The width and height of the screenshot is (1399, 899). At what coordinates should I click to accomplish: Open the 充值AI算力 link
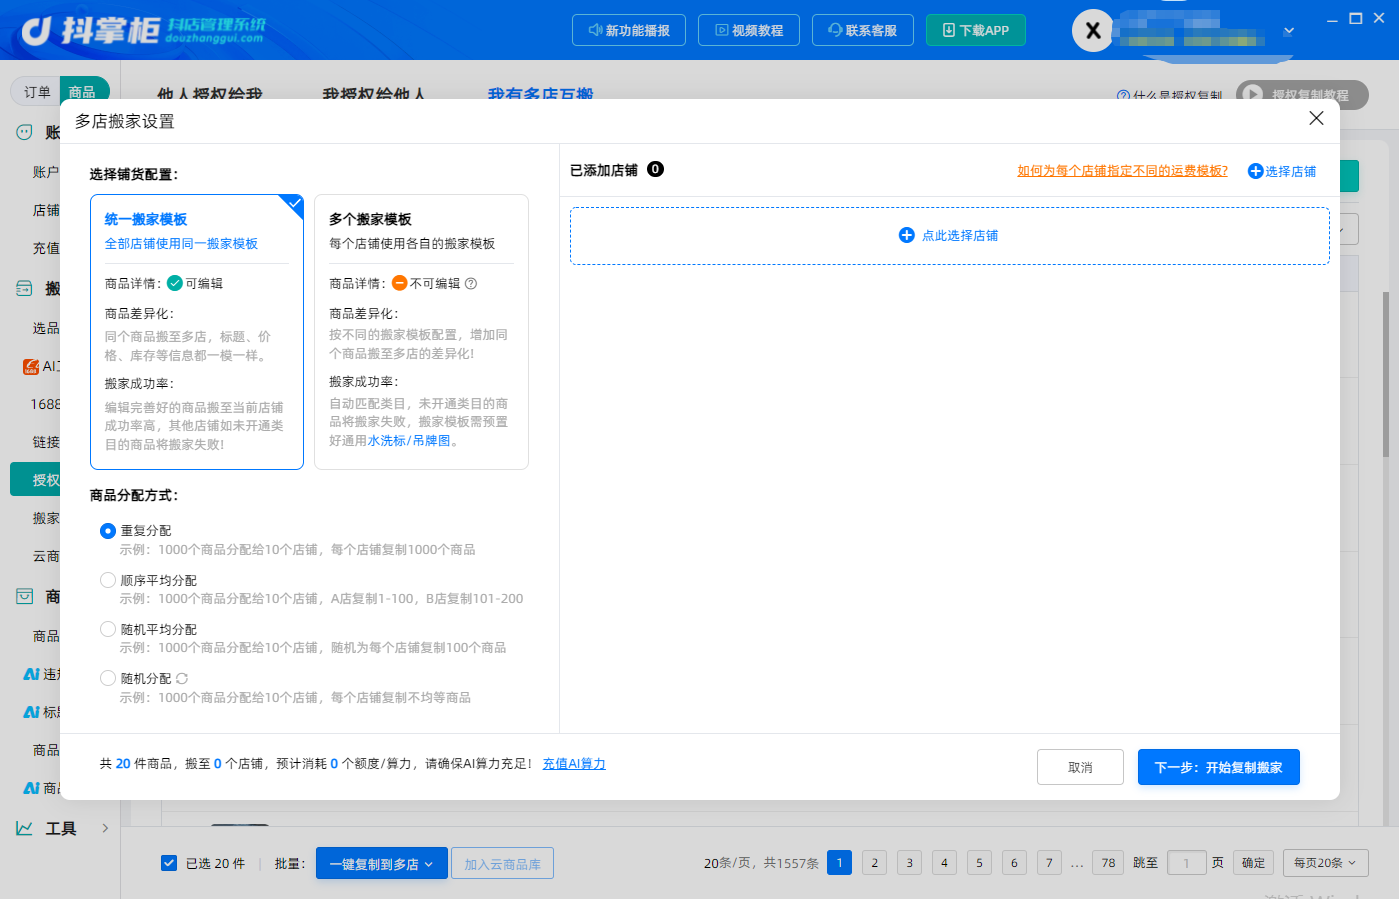pos(574,764)
